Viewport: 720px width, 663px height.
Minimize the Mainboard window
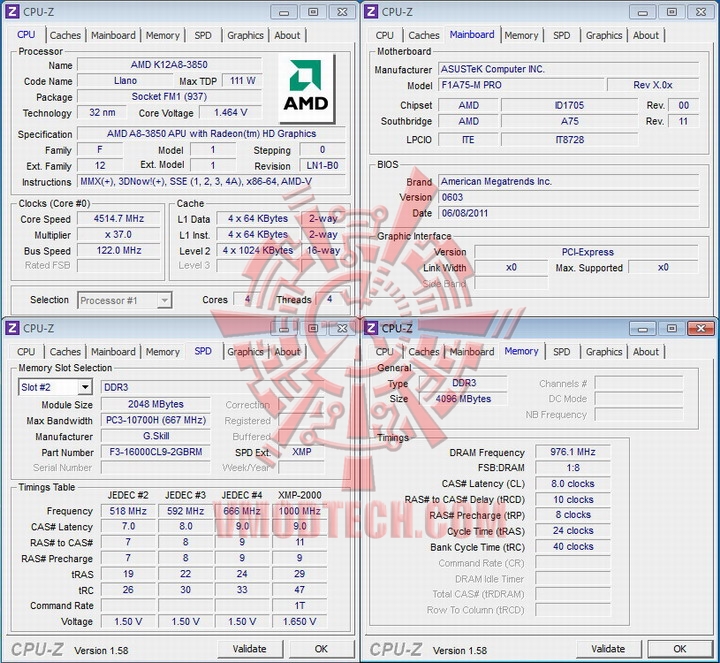click(x=642, y=12)
